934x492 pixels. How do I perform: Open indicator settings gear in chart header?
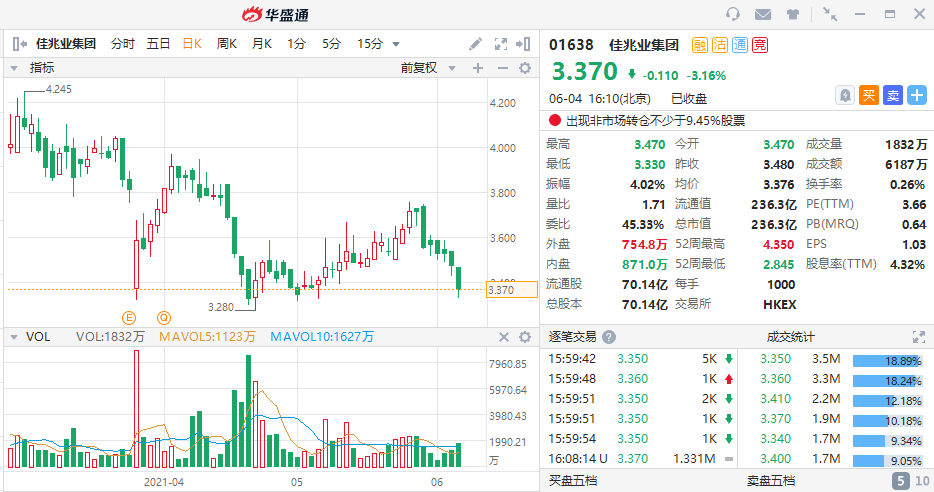click(x=525, y=68)
